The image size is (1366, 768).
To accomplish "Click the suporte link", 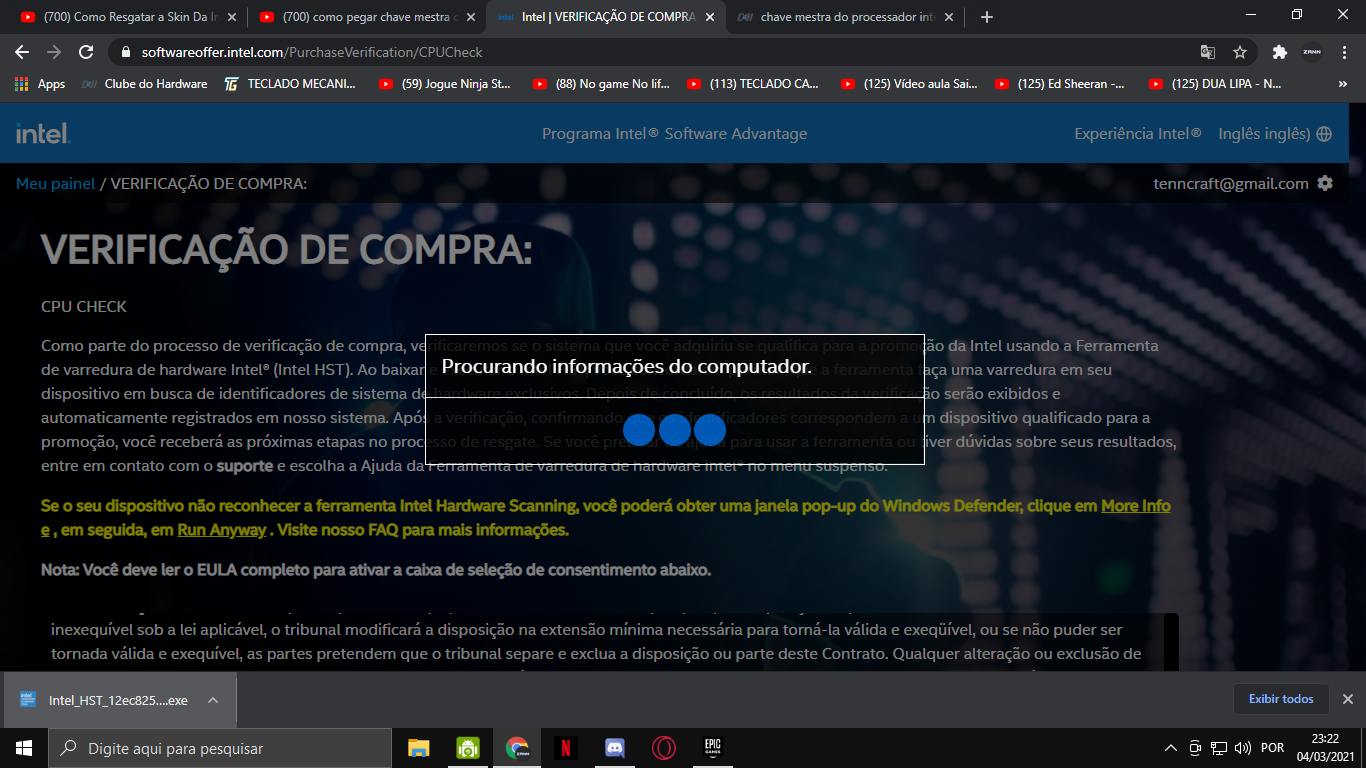I will 245,466.
